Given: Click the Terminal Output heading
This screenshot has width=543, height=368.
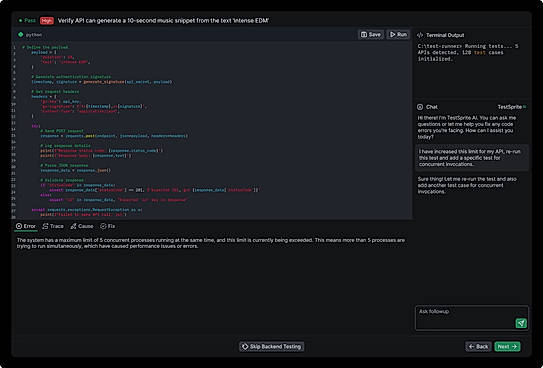Looking at the screenshot, I should 445,35.
